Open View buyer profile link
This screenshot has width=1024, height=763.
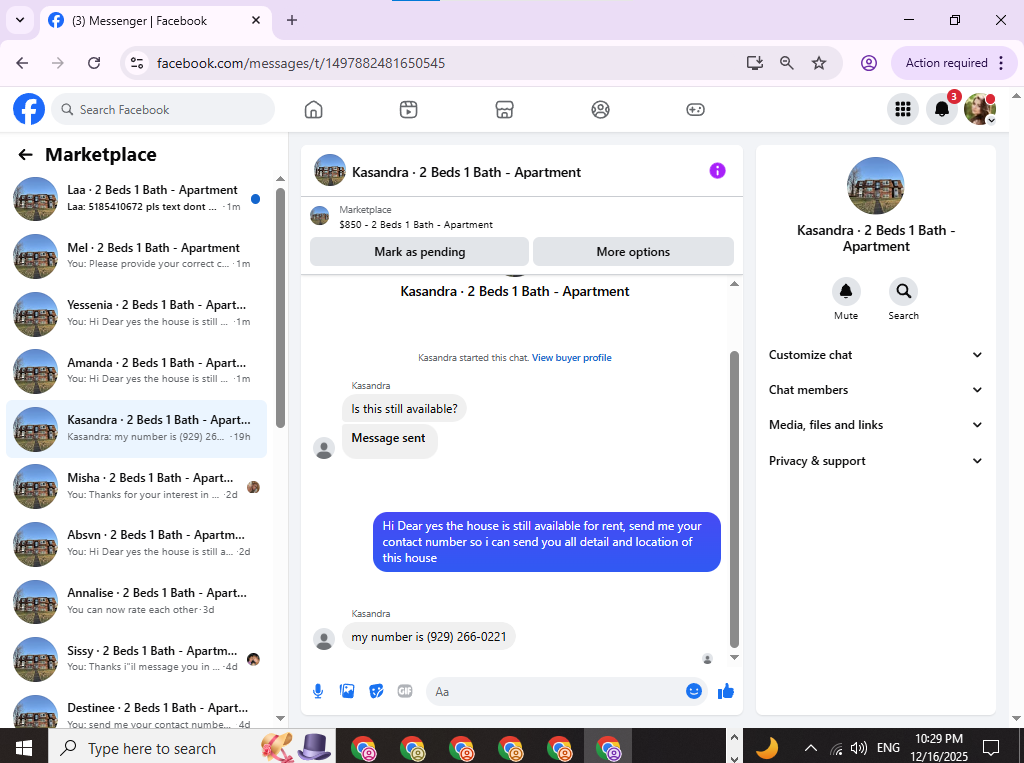point(571,358)
